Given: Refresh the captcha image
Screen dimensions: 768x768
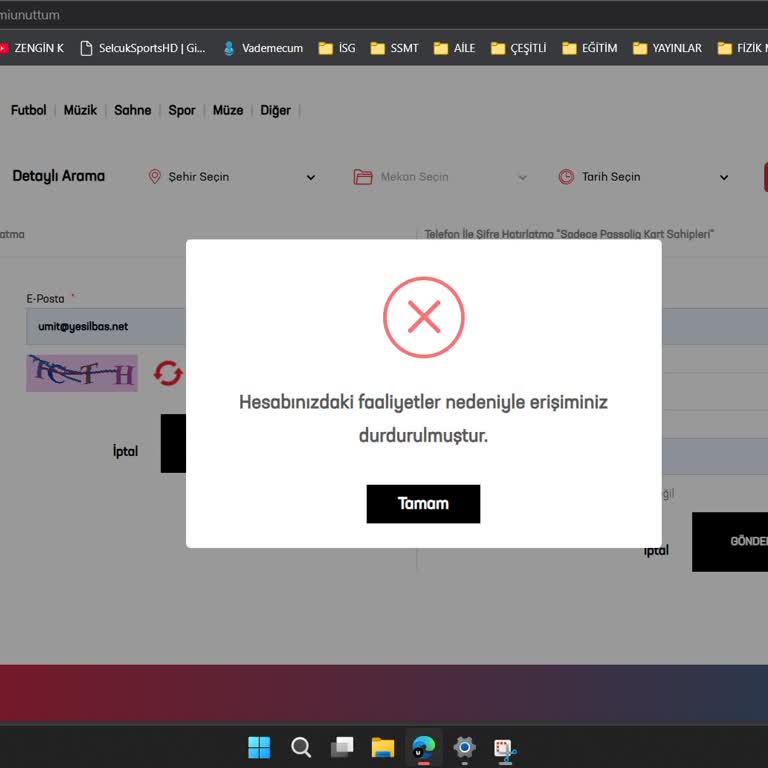Looking at the screenshot, I should 168,373.
